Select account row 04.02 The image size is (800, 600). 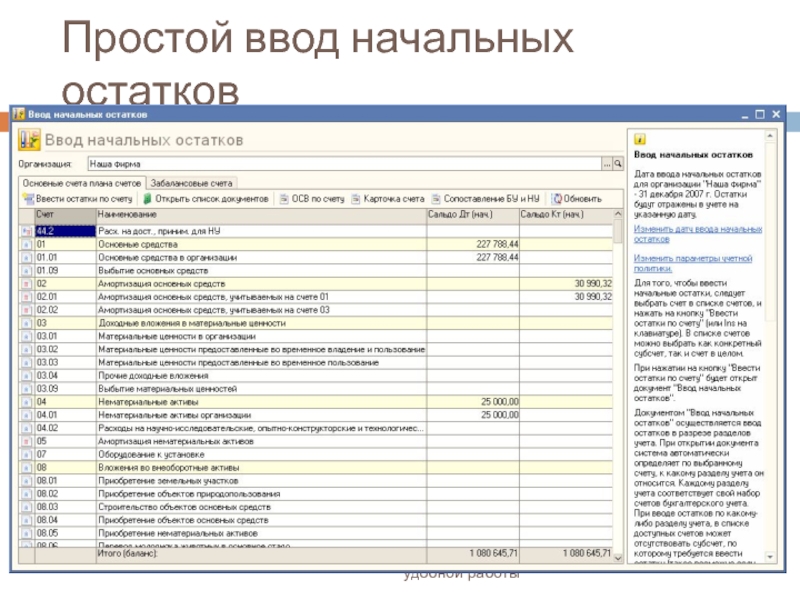(x=316, y=429)
